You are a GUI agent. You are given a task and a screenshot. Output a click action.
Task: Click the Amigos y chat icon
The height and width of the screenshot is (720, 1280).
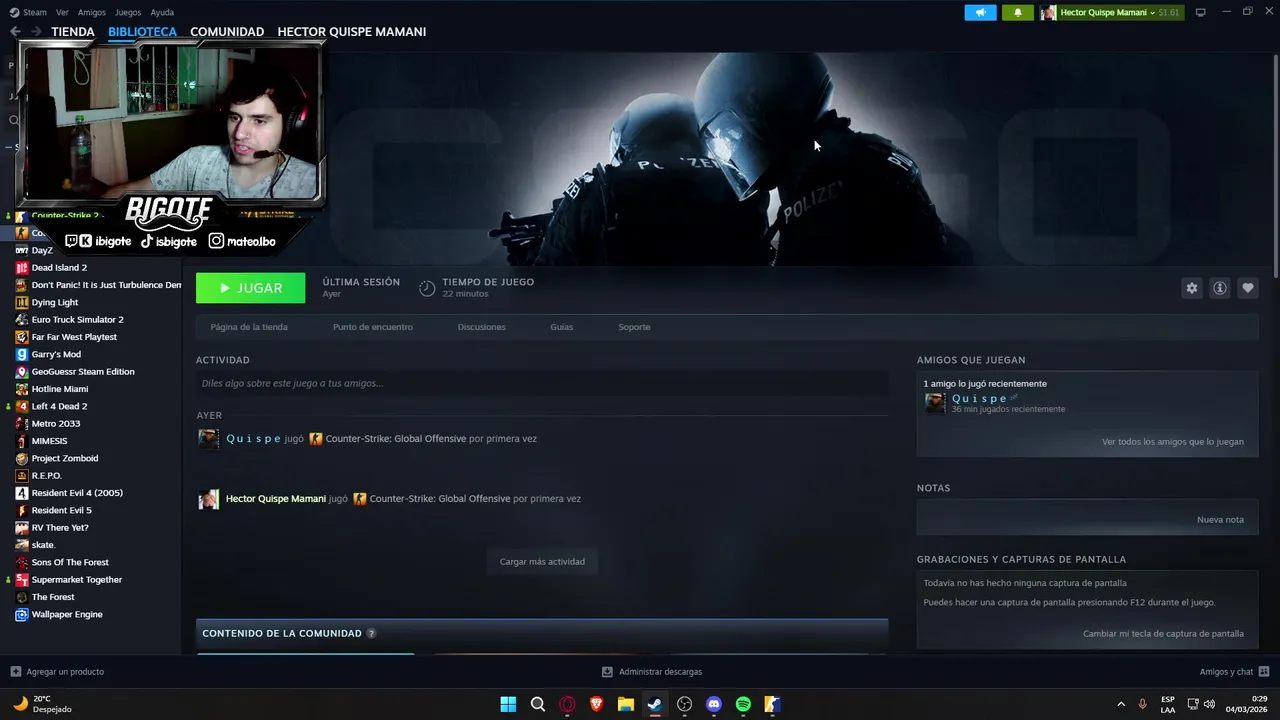coord(1264,672)
